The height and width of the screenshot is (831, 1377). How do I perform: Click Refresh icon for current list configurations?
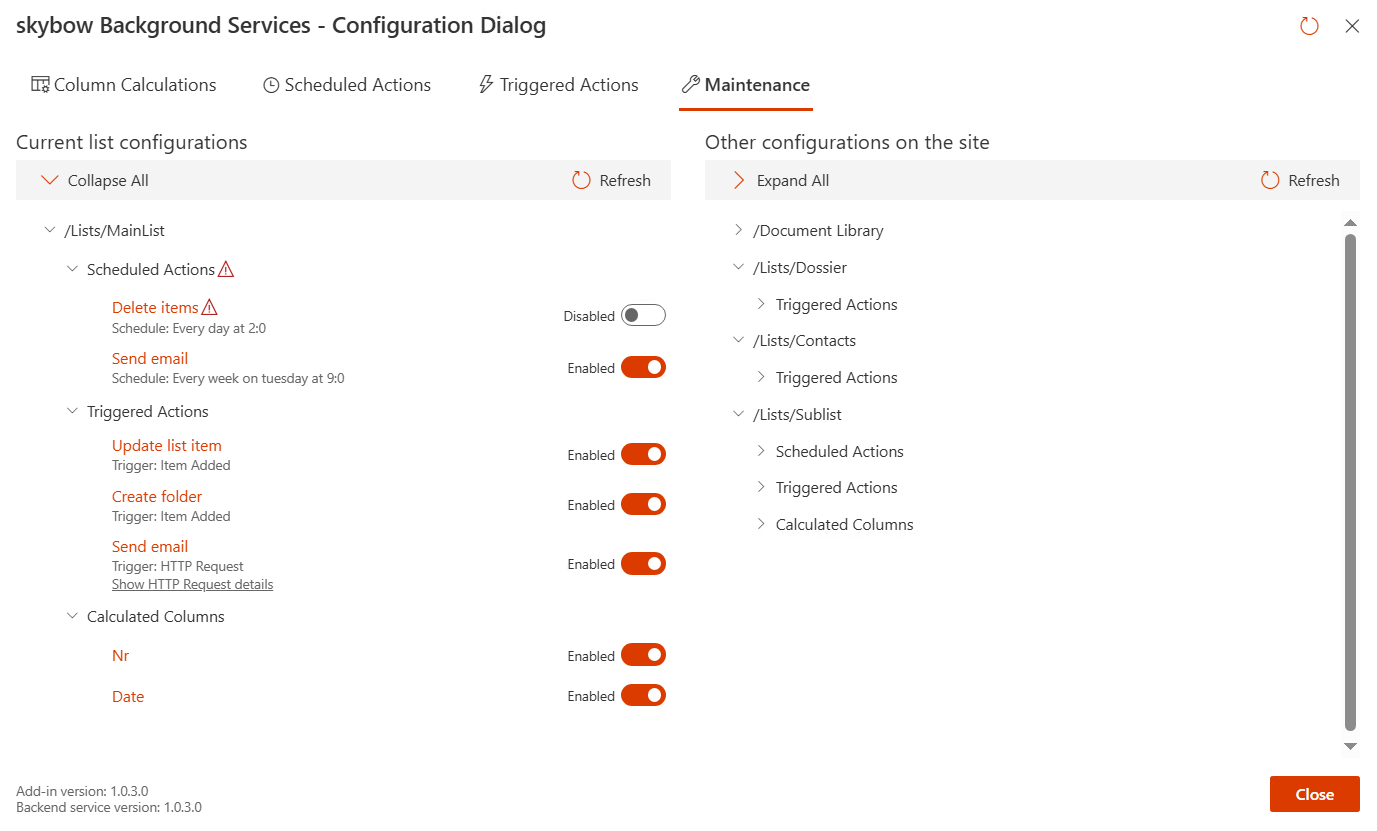pyautogui.click(x=581, y=181)
